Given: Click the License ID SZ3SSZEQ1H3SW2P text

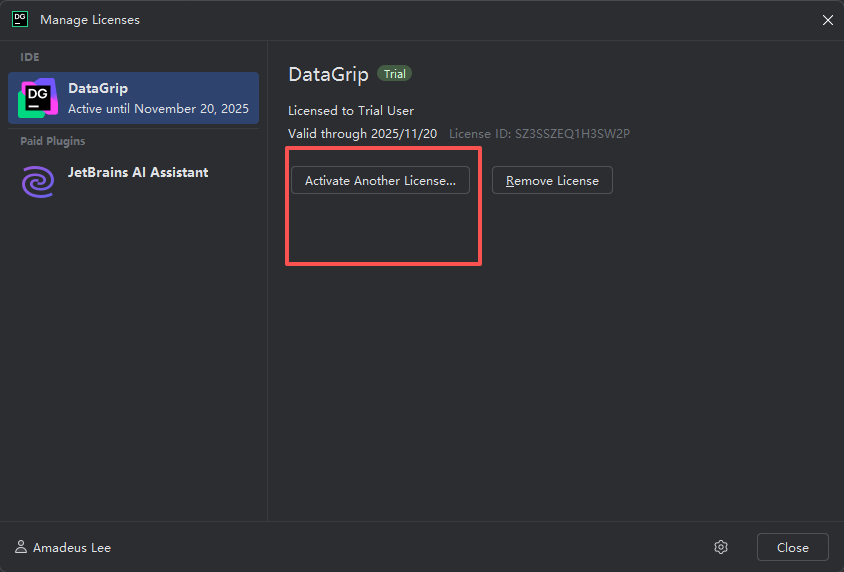Looking at the screenshot, I should (x=539, y=133).
